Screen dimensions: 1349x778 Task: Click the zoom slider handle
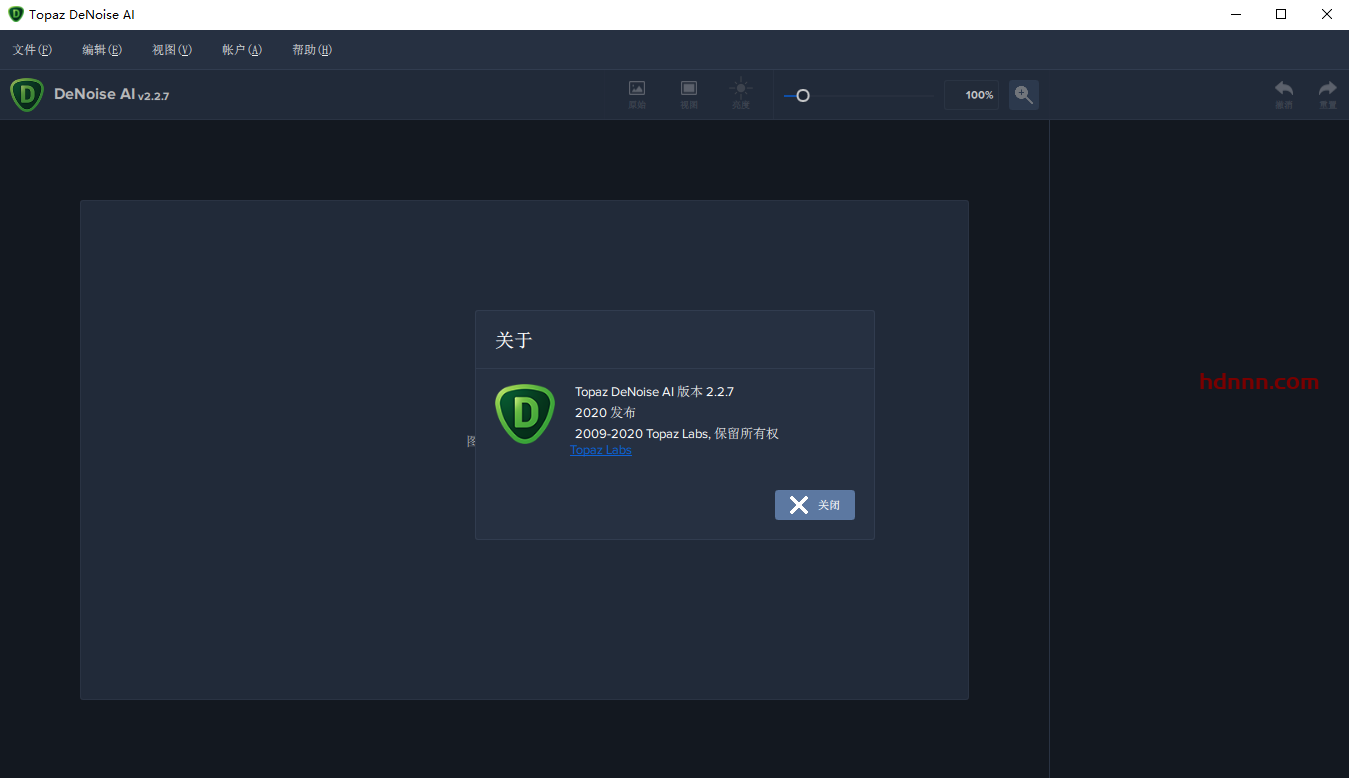(802, 96)
